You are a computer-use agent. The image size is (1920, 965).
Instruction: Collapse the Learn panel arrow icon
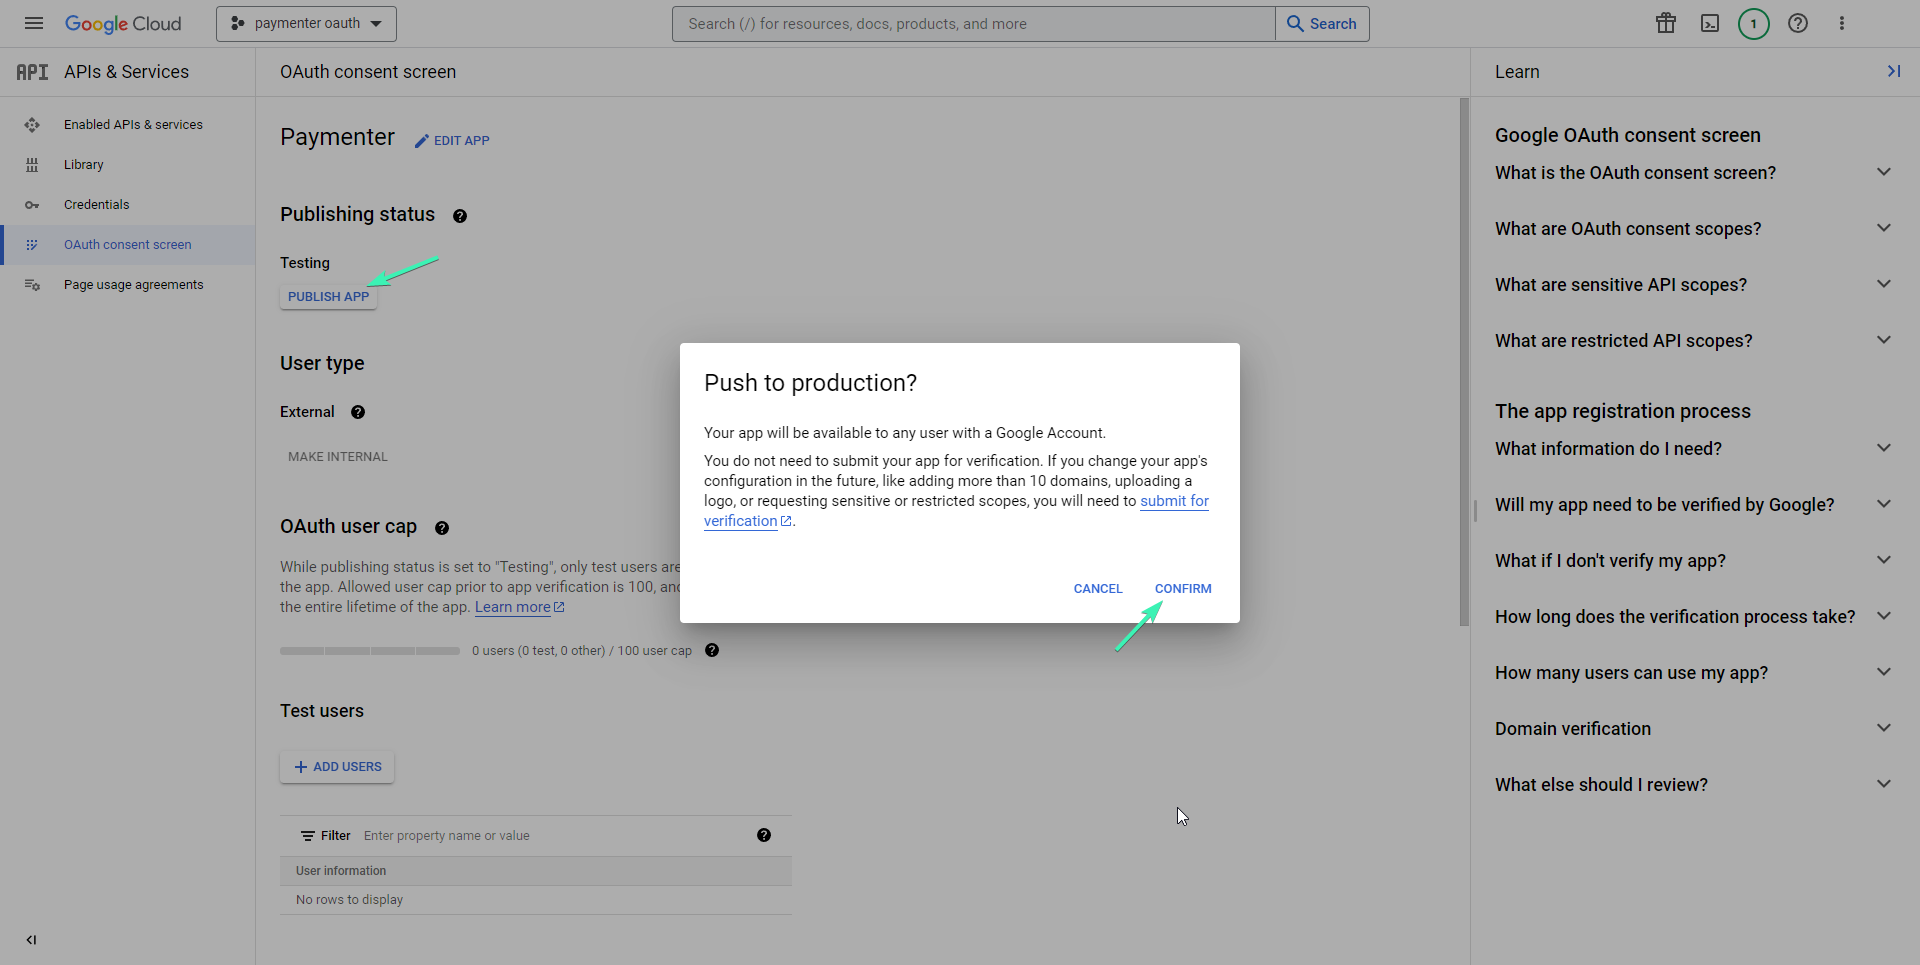click(1894, 71)
